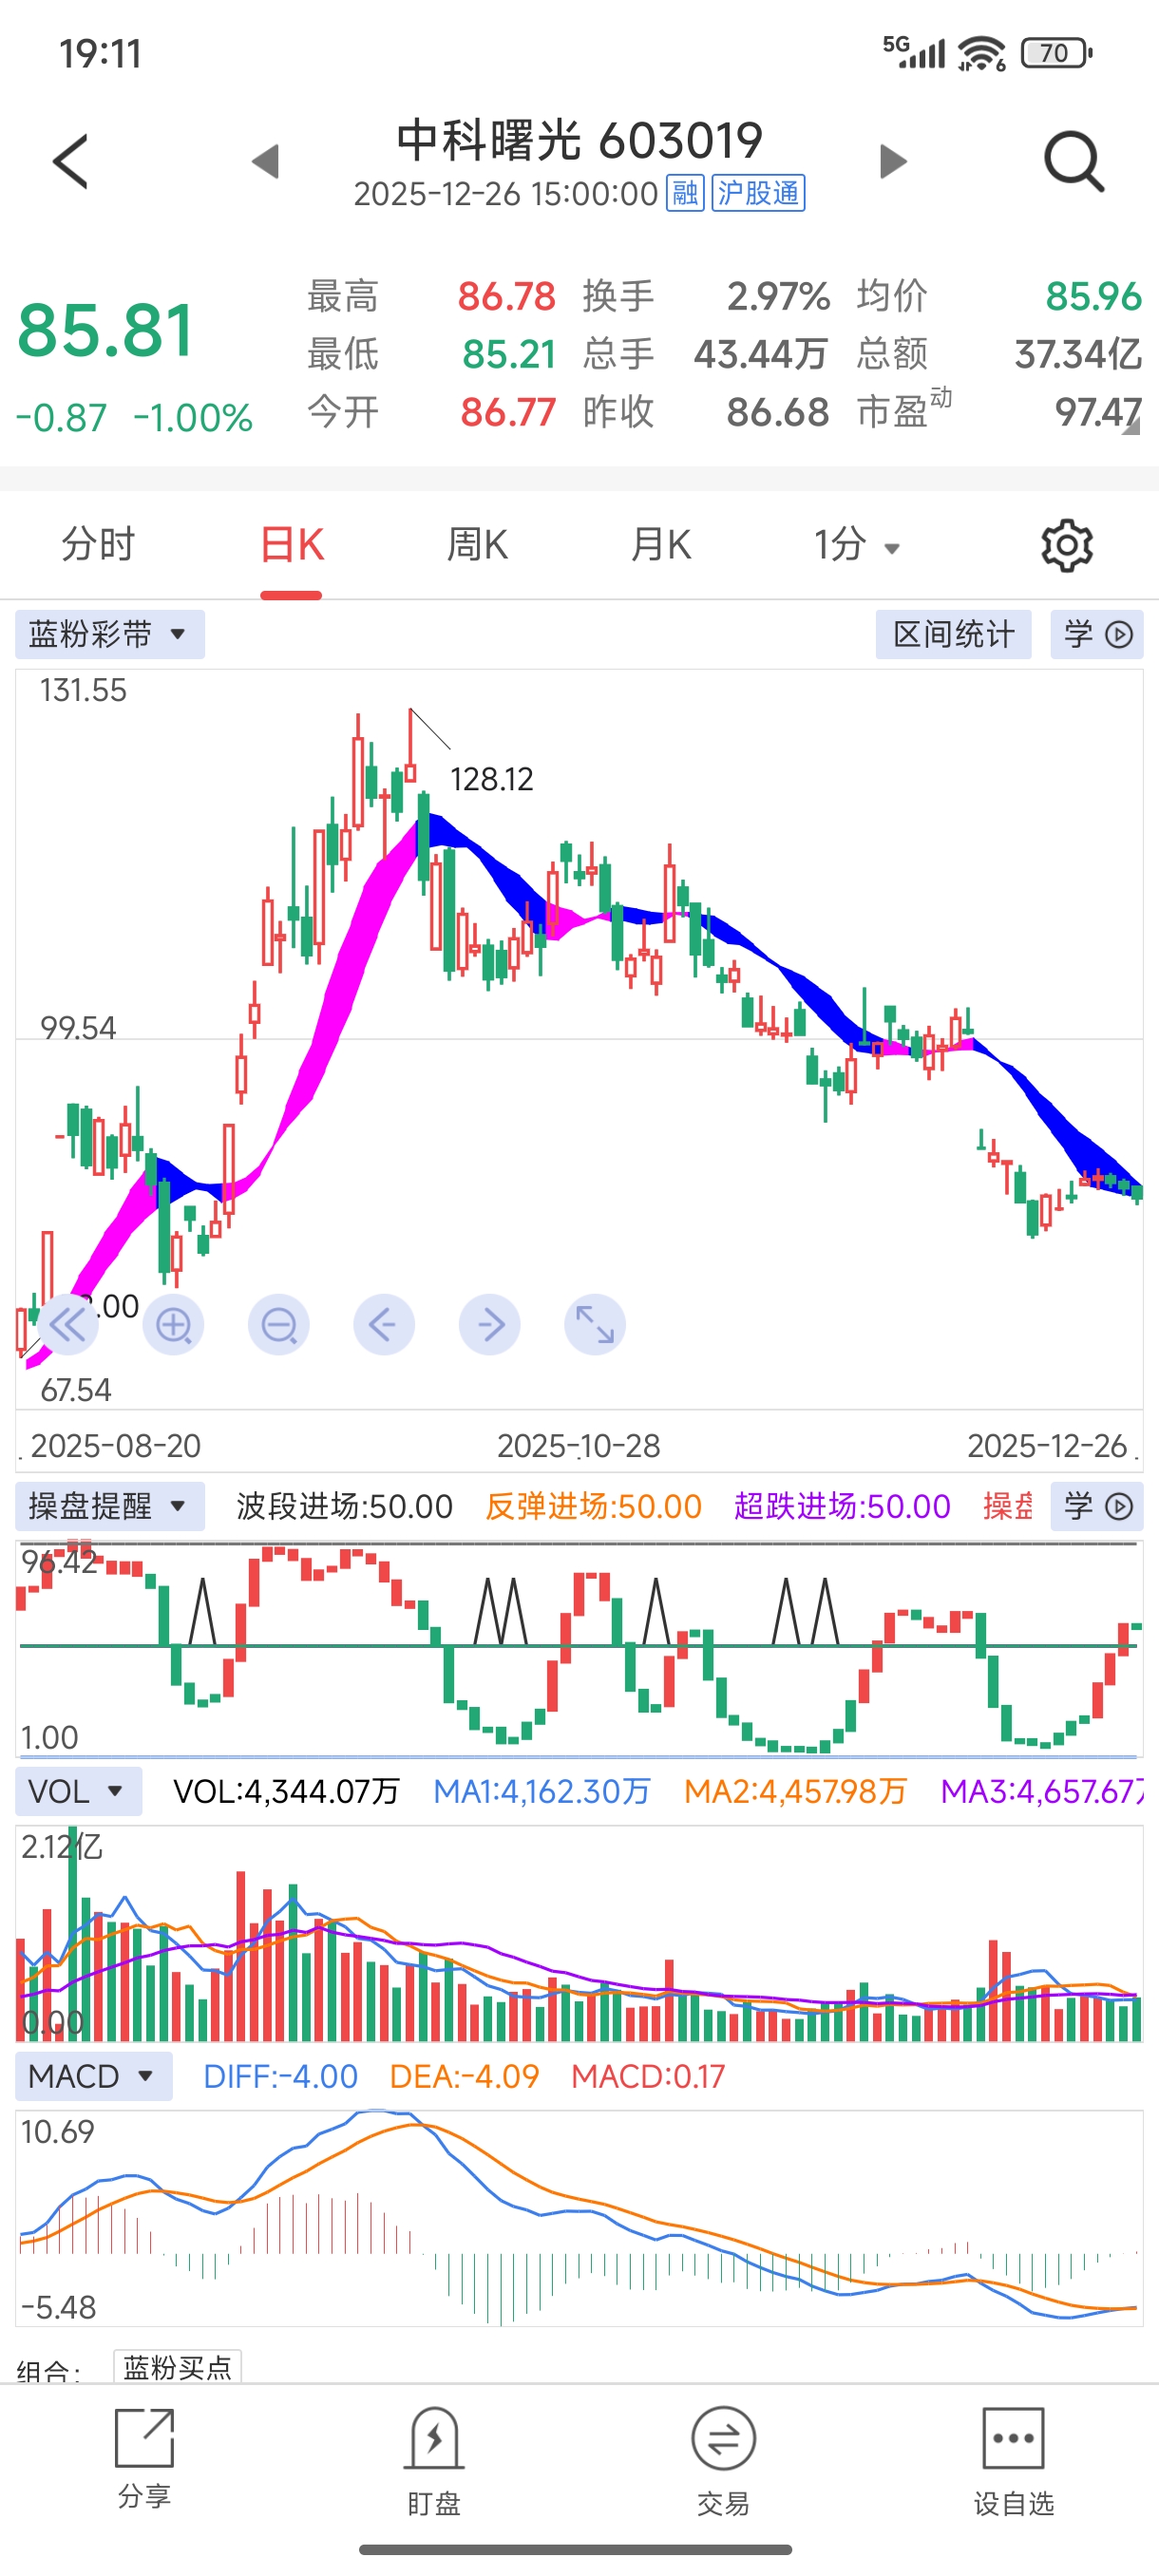Open the 学 tutorial in 操盘提醒 row
Screen dimensions: 1159x2576
(x=1097, y=1506)
